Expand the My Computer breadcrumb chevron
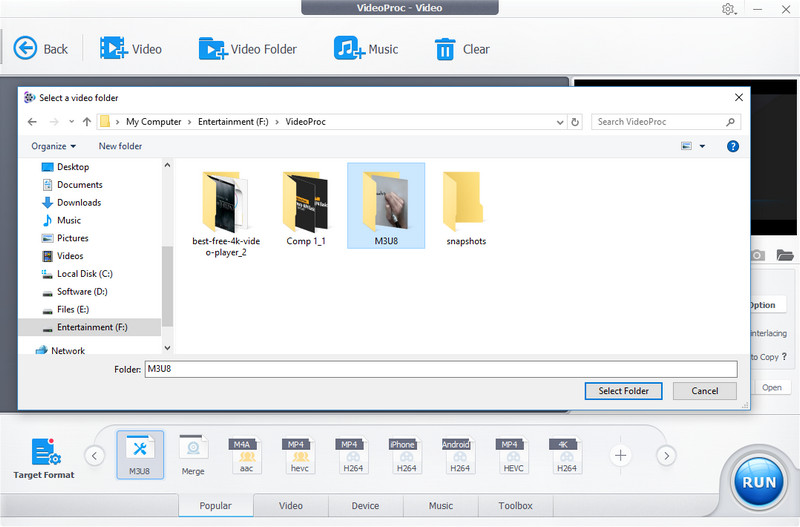800x527 pixels. pos(189,122)
